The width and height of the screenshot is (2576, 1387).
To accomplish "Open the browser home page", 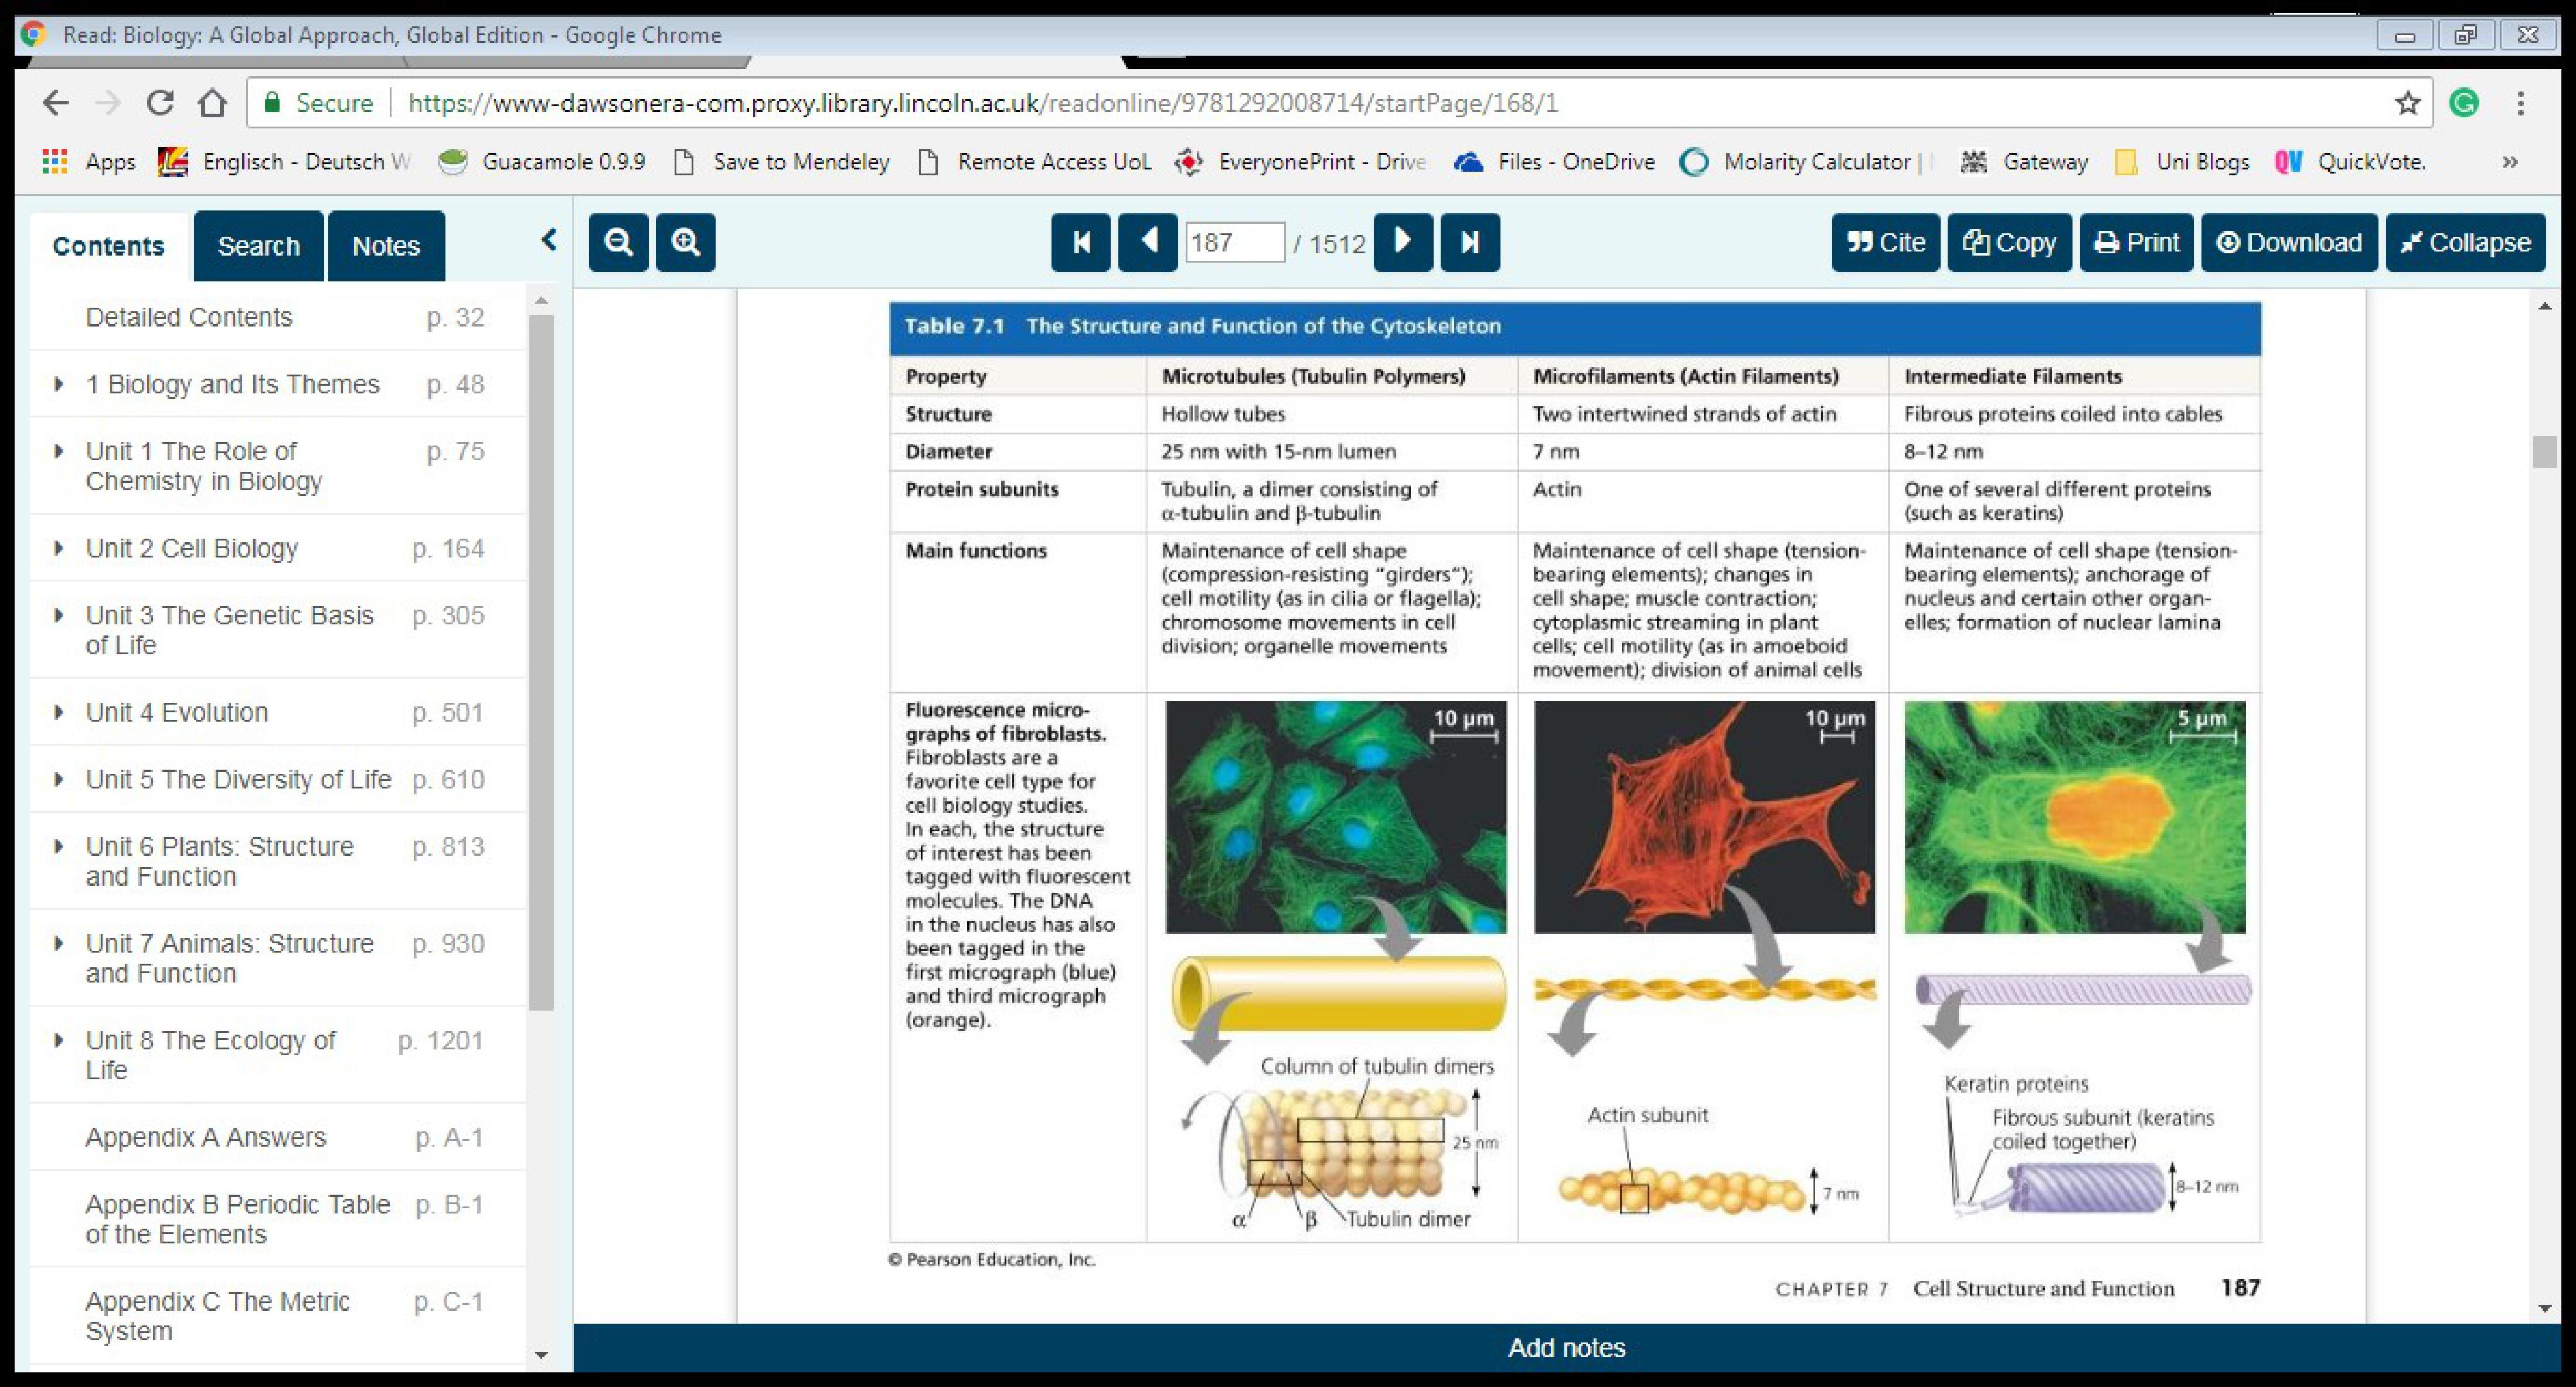I will click(x=212, y=103).
